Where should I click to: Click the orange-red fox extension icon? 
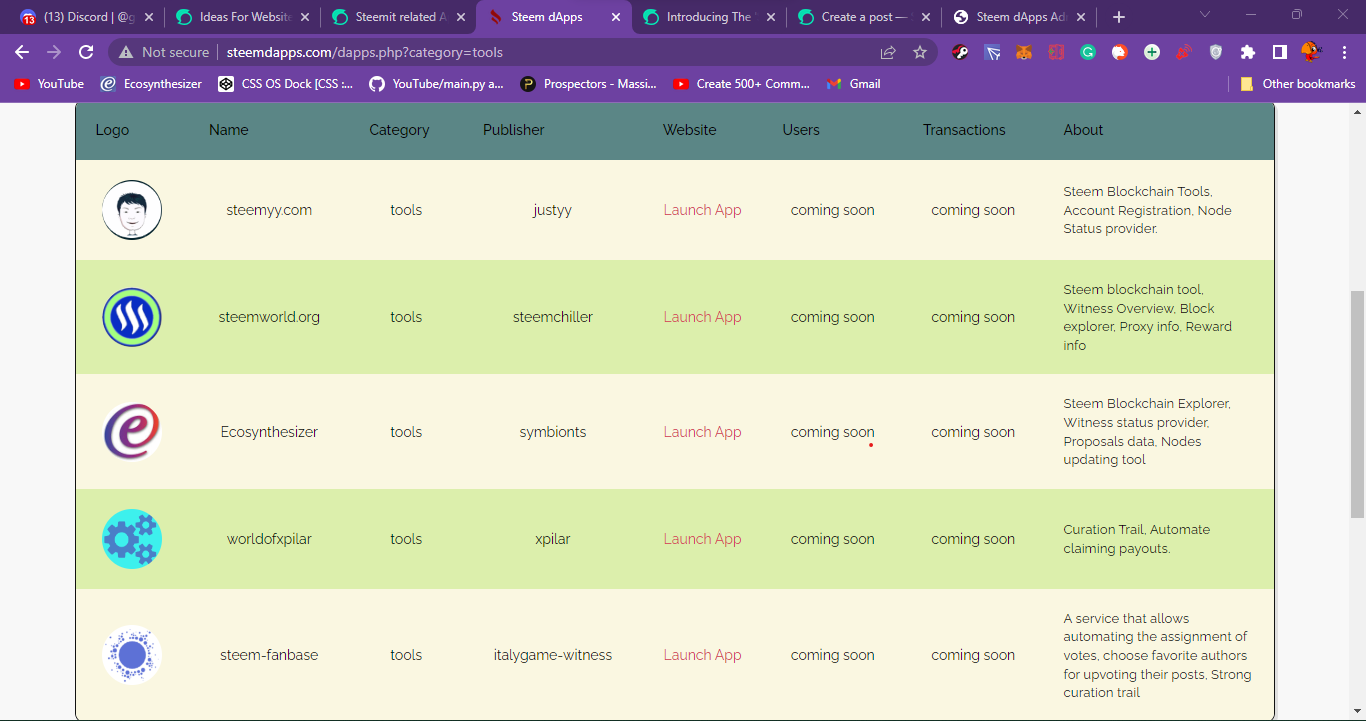pyautogui.click(x=1120, y=52)
